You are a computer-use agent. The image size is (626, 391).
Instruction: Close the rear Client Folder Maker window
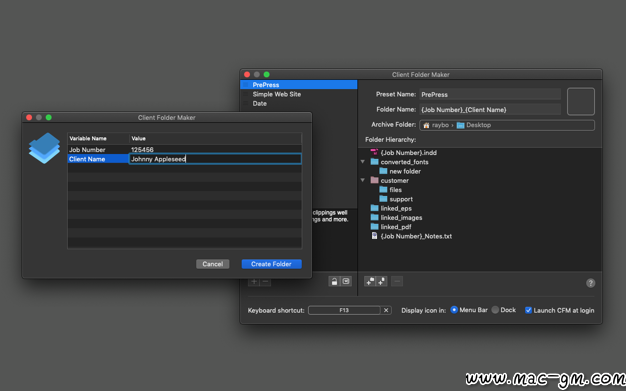[x=247, y=75]
